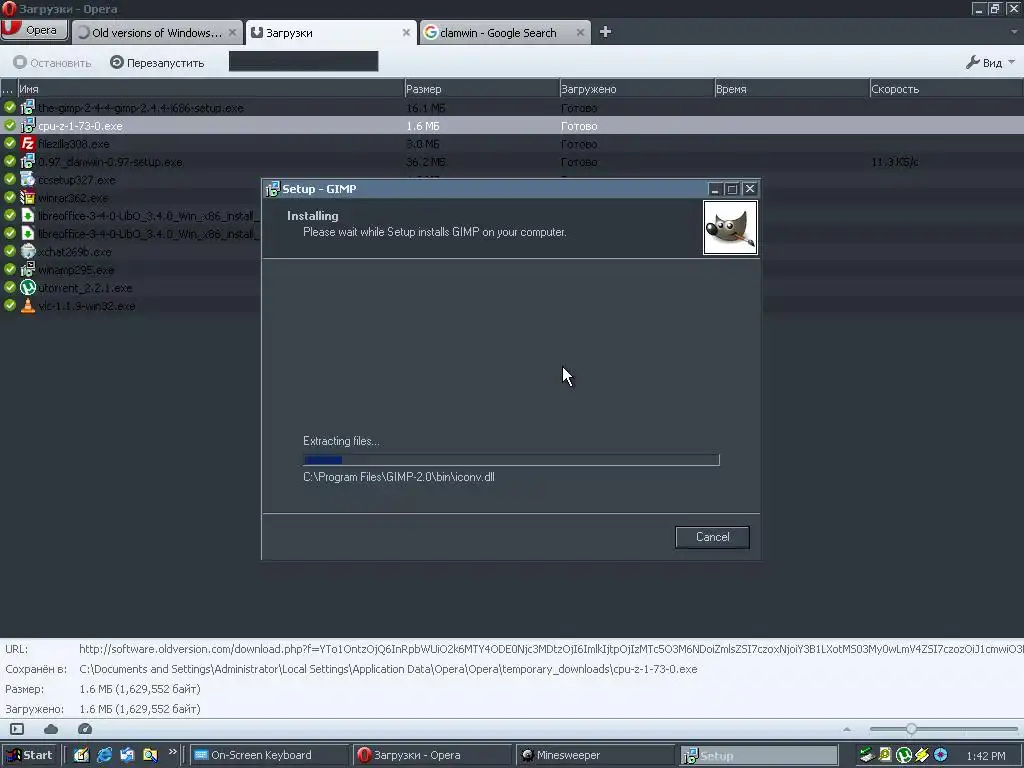Click the Start button
The height and width of the screenshot is (768, 1024).
click(30, 755)
